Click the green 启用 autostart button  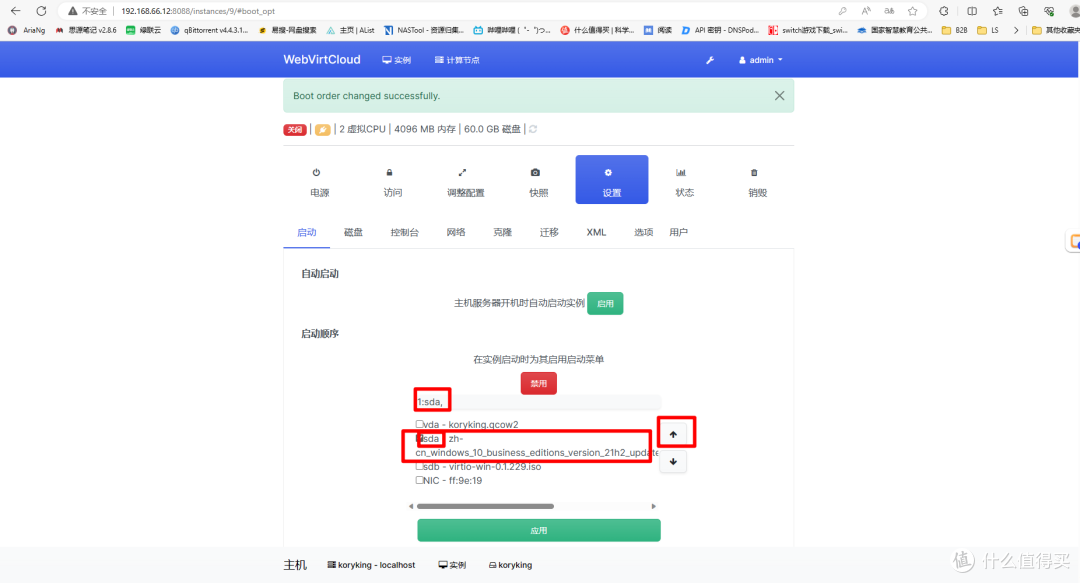tap(605, 303)
